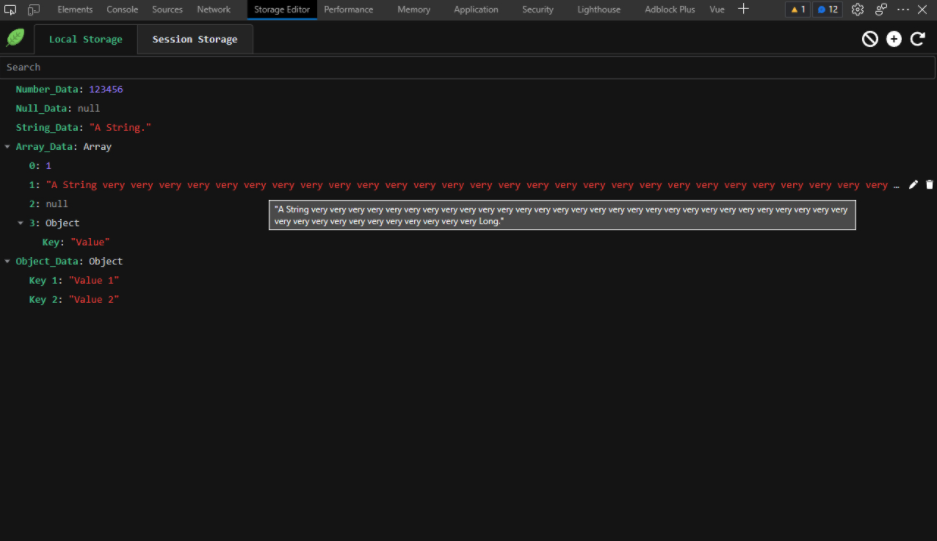The image size is (937, 541).
Task: Delete array item 1 with trash icon
Action: [929, 185]
